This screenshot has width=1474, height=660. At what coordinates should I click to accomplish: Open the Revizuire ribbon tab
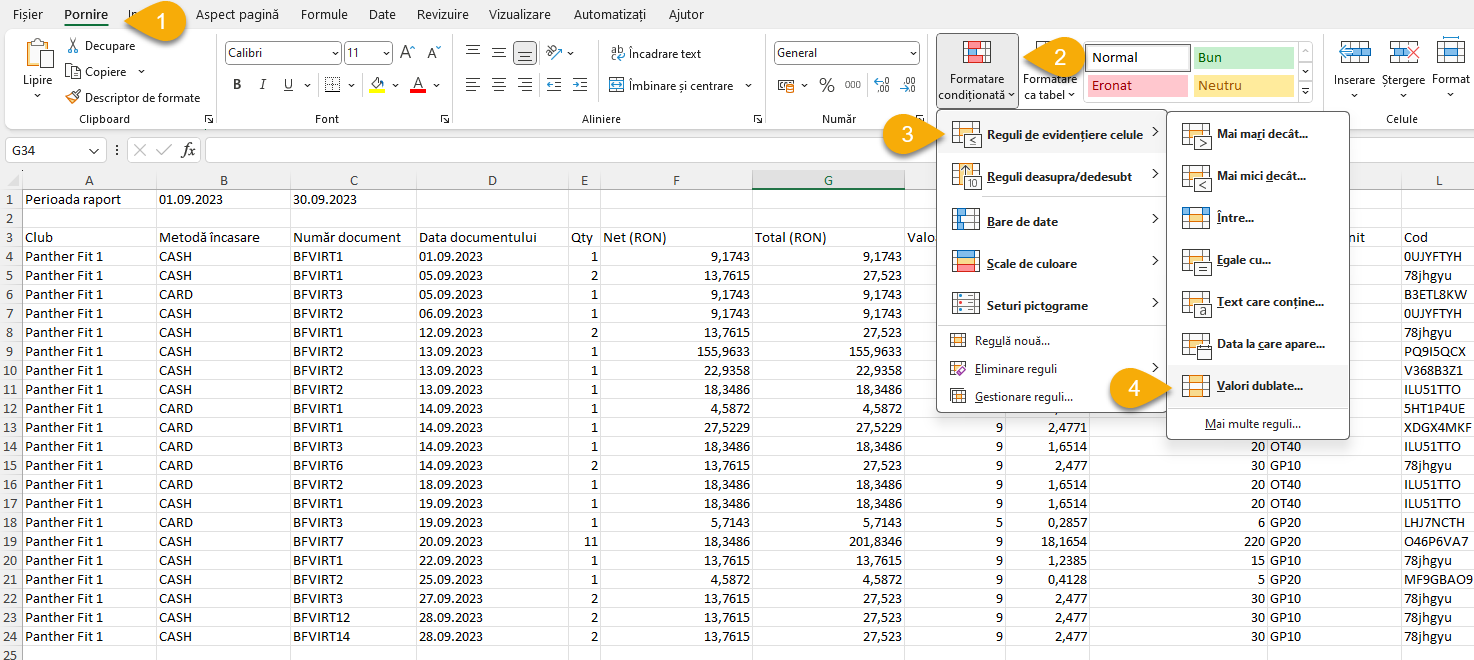pyautogui.click(x=442, y=14)
